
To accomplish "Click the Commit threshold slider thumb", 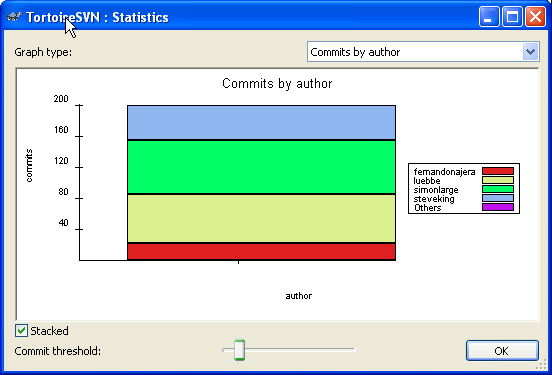I will (239, 350).
